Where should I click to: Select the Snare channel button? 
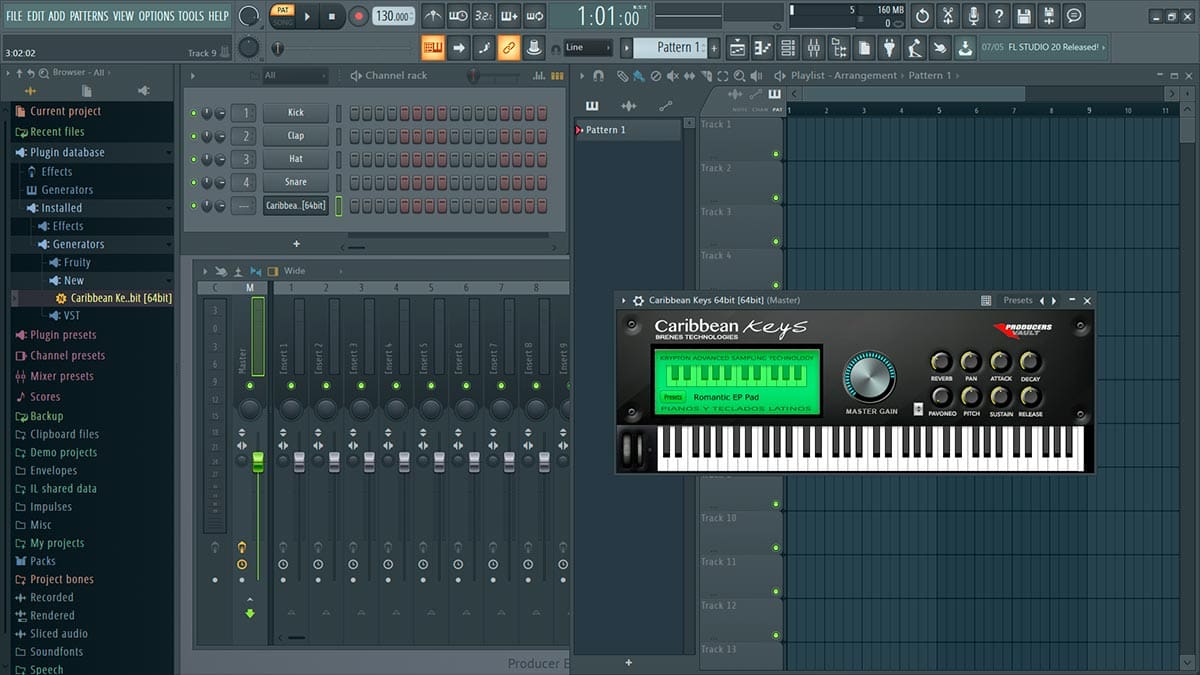pos(296,182)
